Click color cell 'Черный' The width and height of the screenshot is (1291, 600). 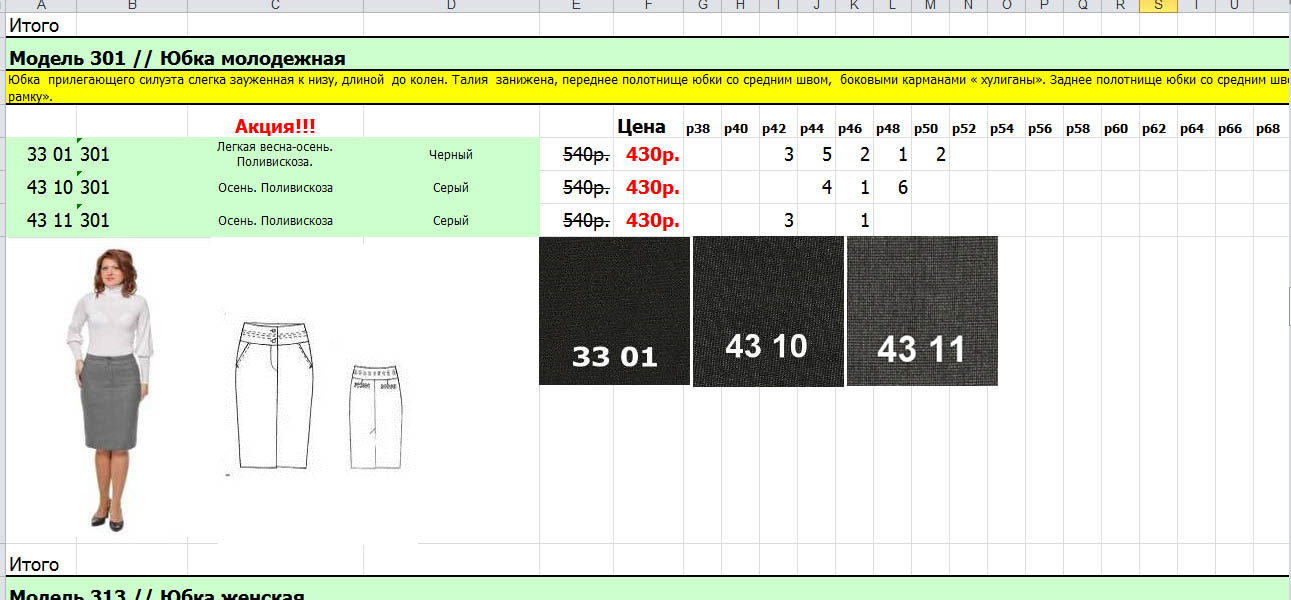tap(451, 155)
